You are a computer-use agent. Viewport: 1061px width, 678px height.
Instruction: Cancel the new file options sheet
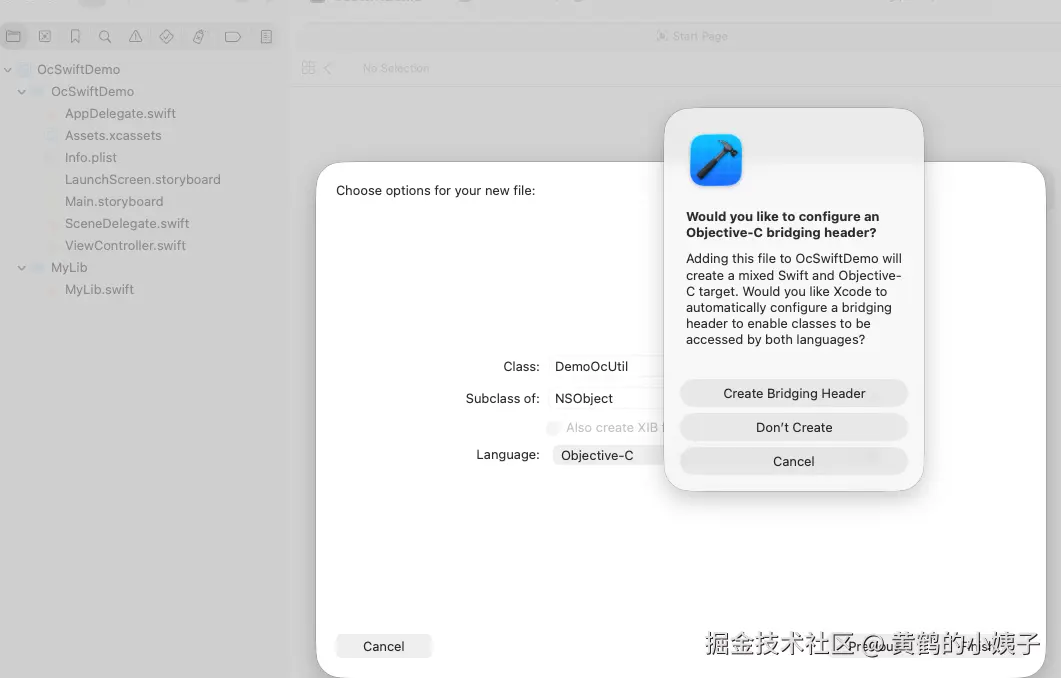384,646
